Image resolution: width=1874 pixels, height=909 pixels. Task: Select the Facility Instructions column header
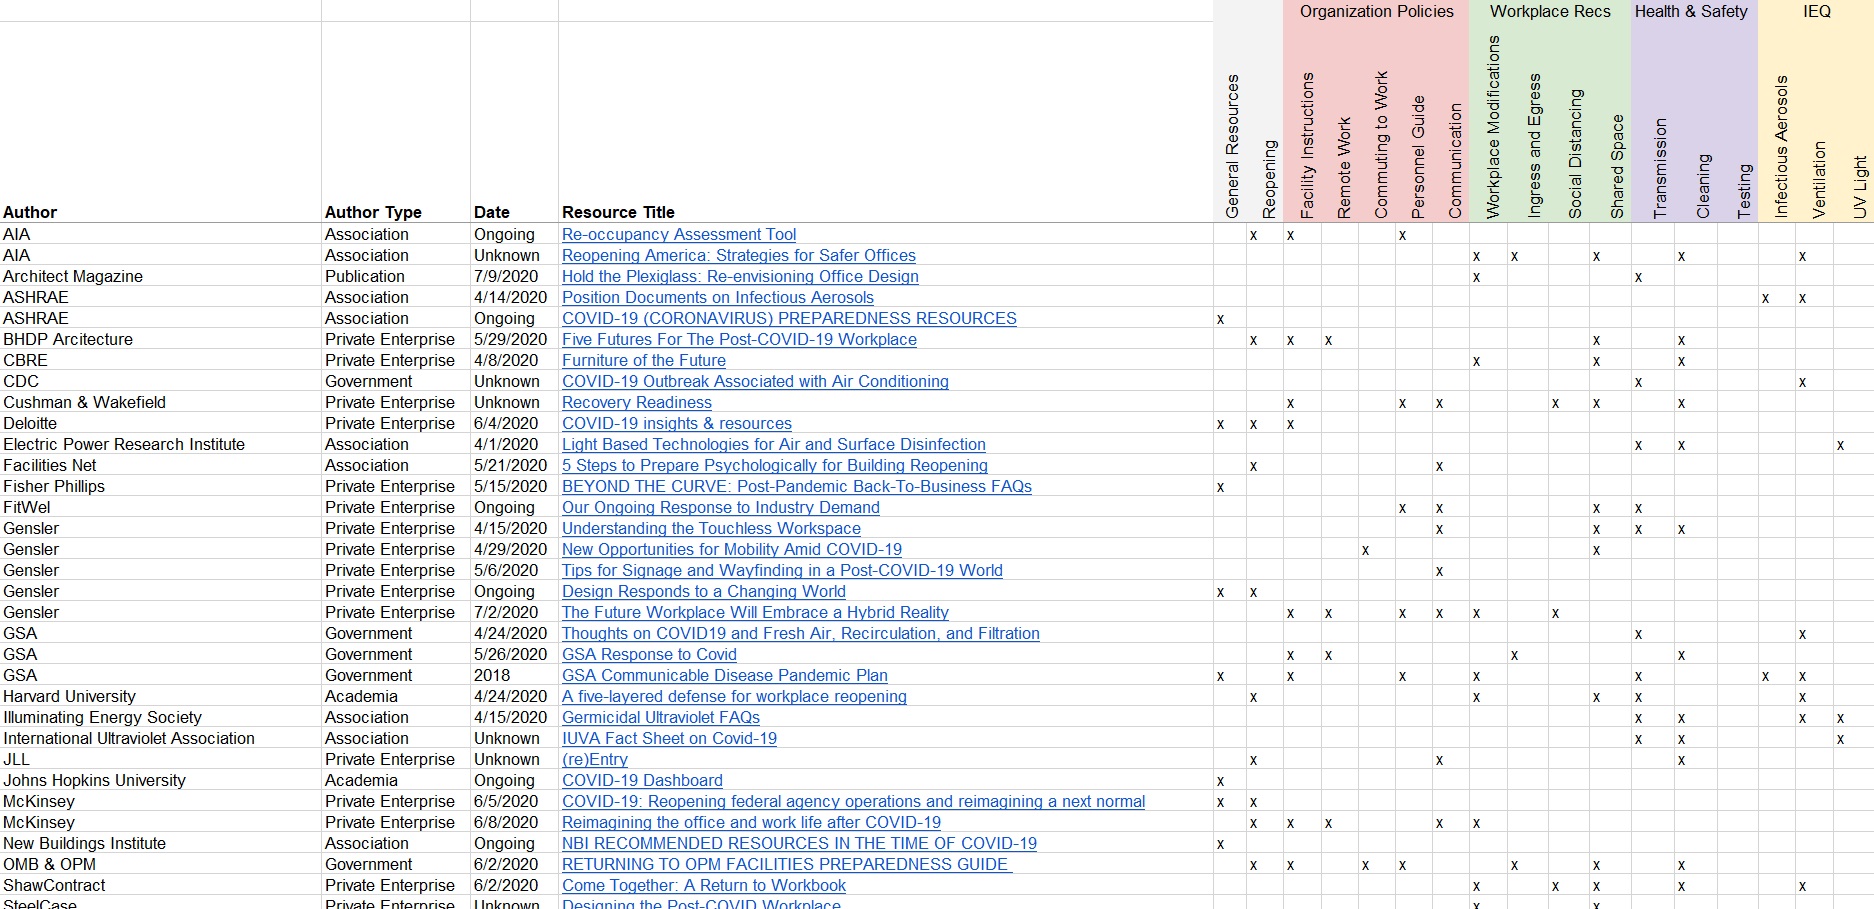[x=1307, y=146]
